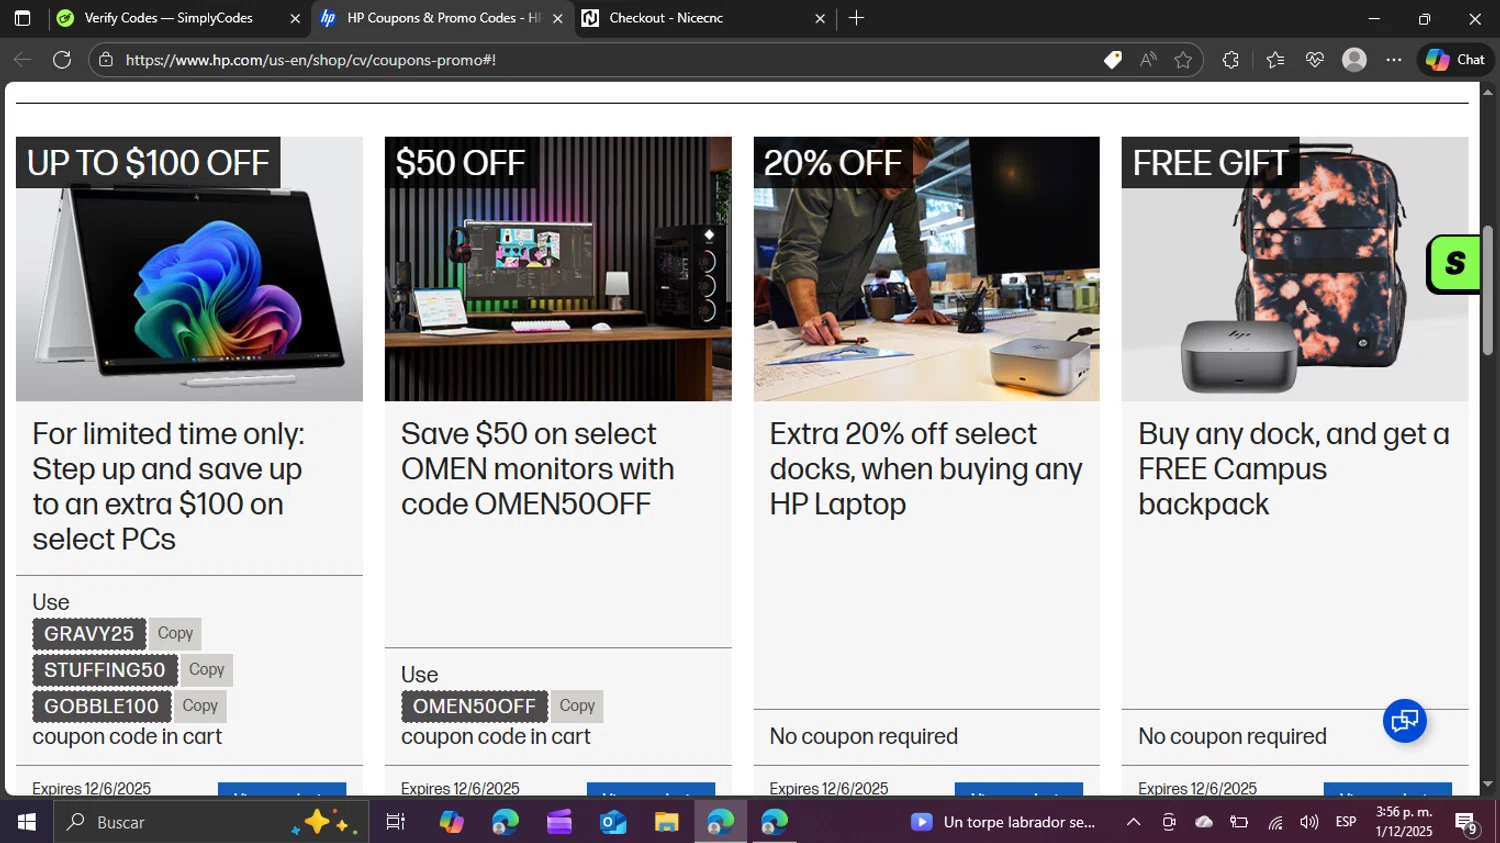Open Outlook from the taskbar
Viewport: 1500px width, 843px height.
[613, 822]
